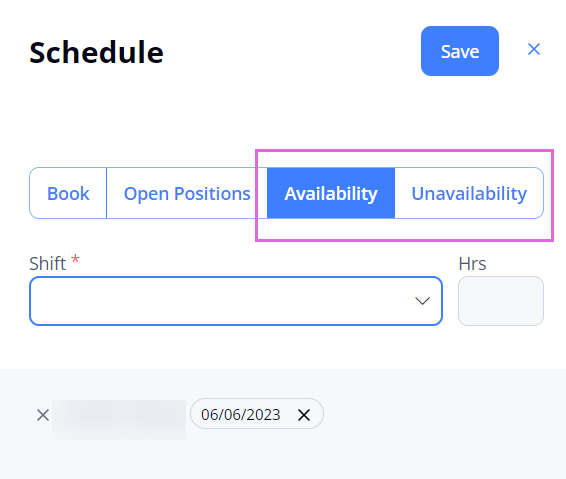Click empty space under the Shift dropdown

pyautogui.click(x=236, y=347)
